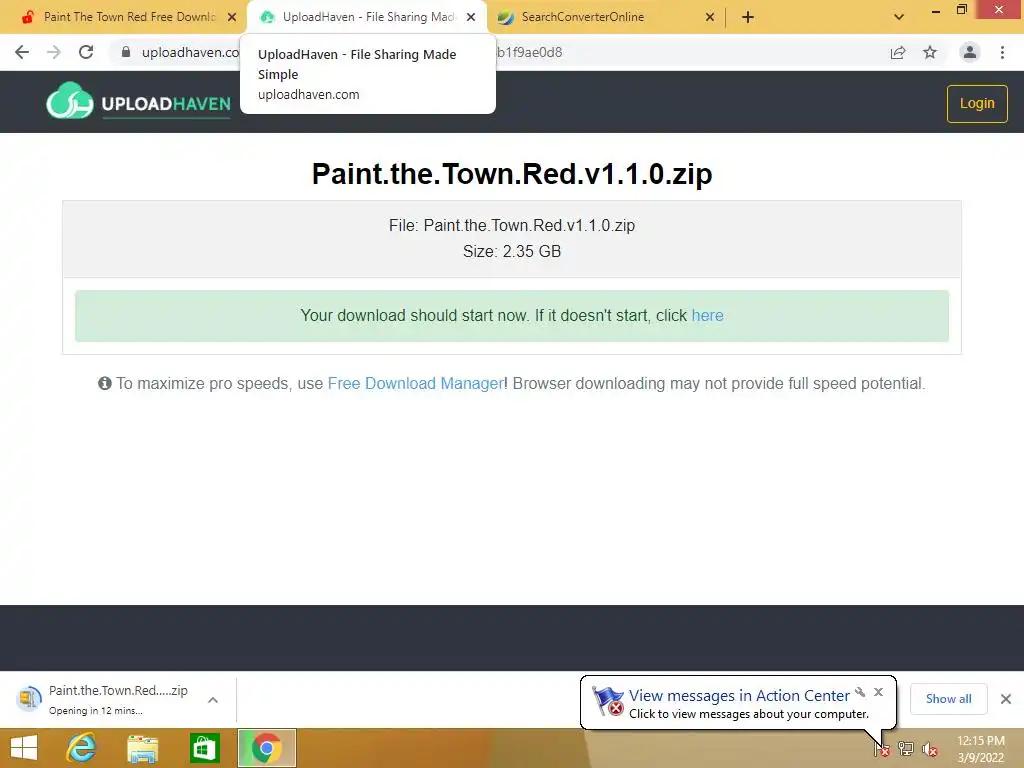Open Chrome's three-dot menu

tap(1002, 52)
